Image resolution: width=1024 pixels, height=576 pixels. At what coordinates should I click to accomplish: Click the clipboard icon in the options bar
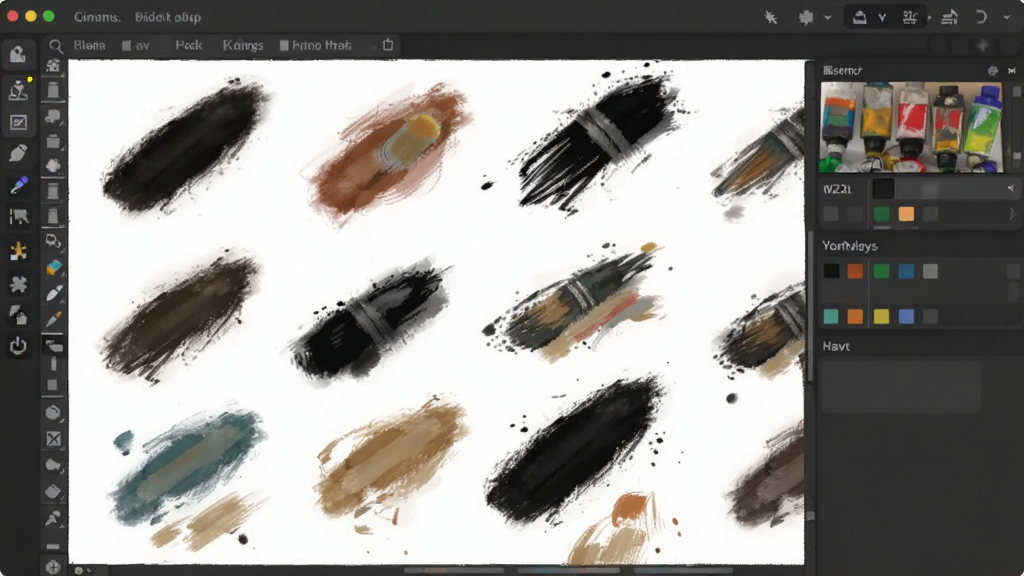coord(388,45)
